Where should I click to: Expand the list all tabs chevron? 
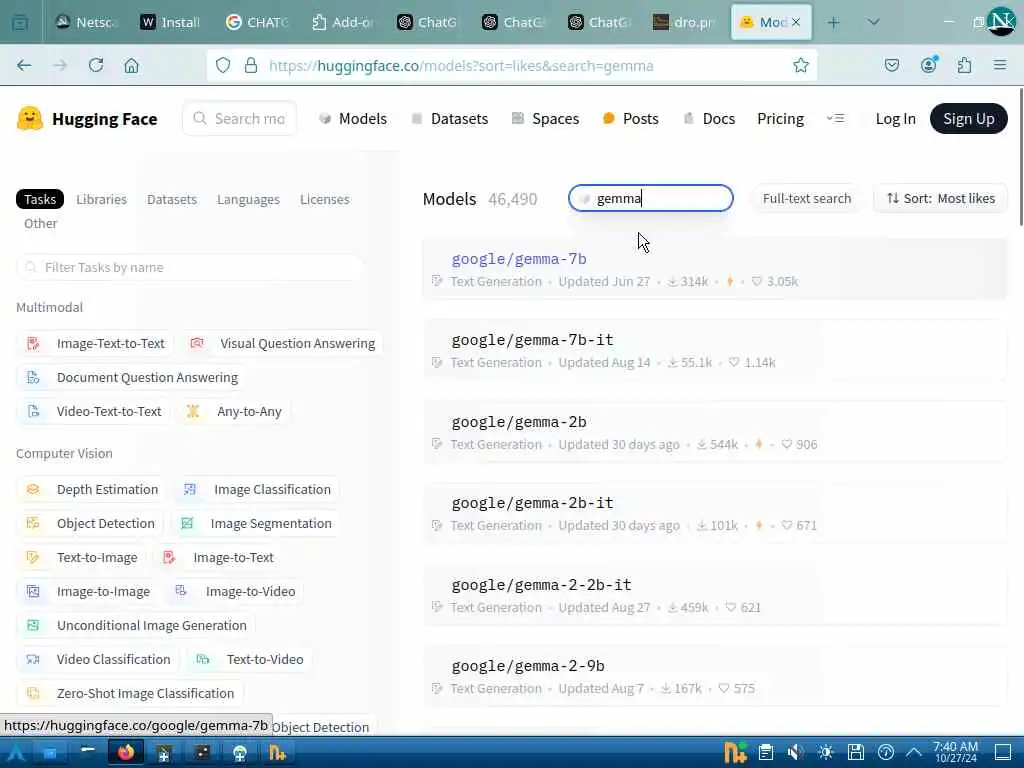[873, 22]
